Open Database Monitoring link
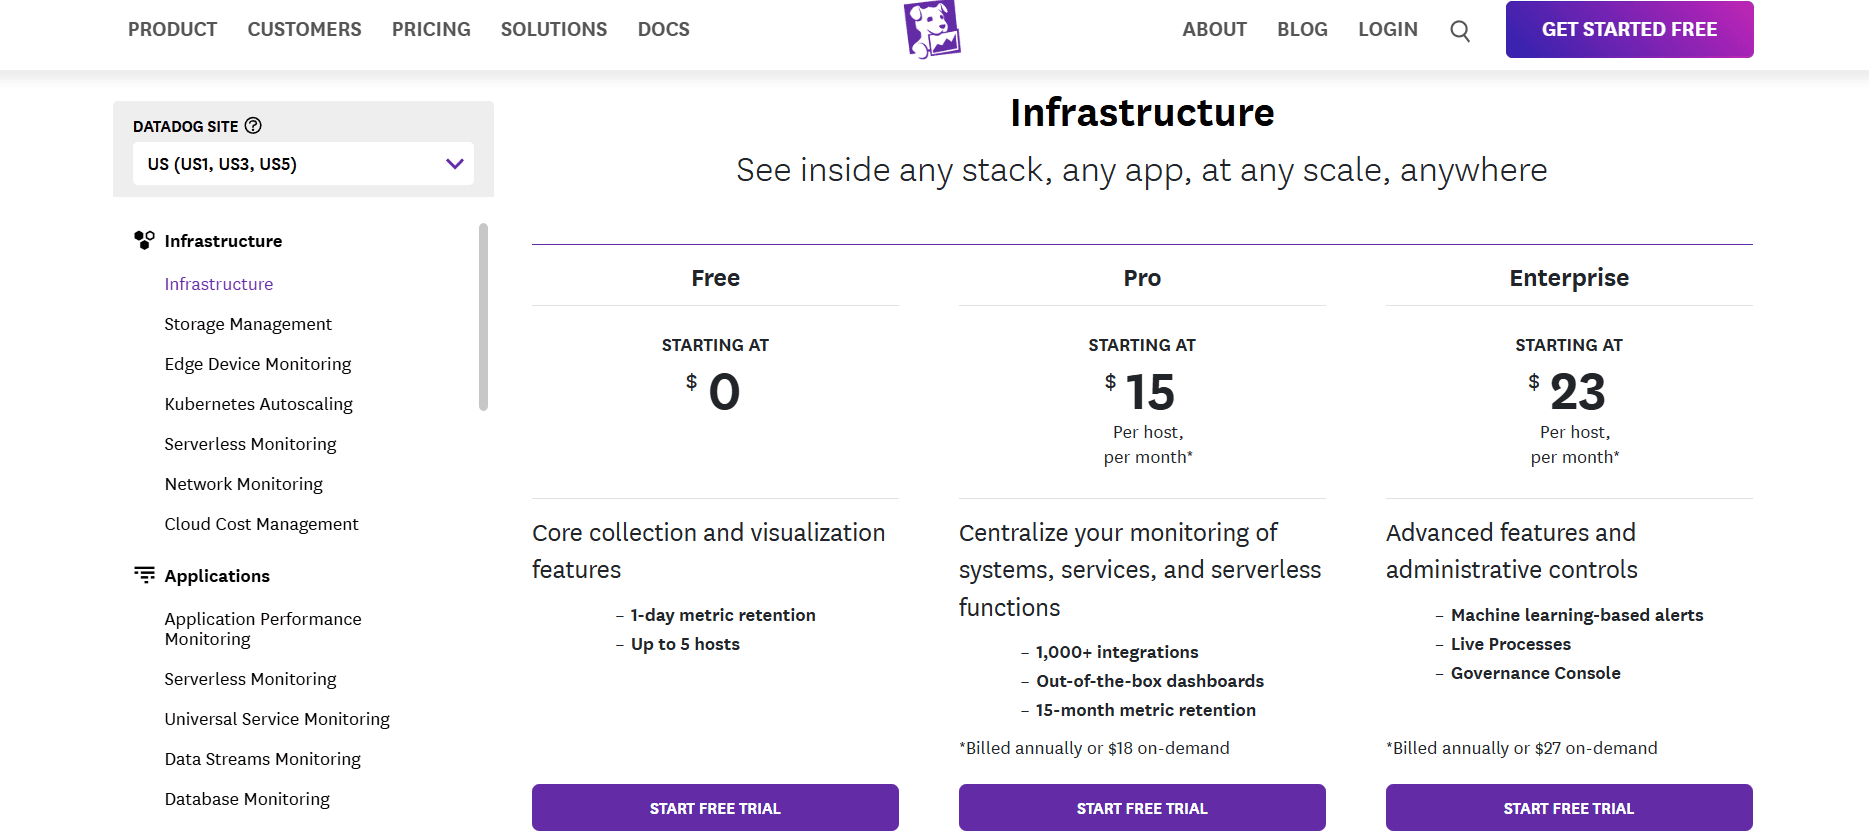This screenshot has height=834, width=1869. 247,799
